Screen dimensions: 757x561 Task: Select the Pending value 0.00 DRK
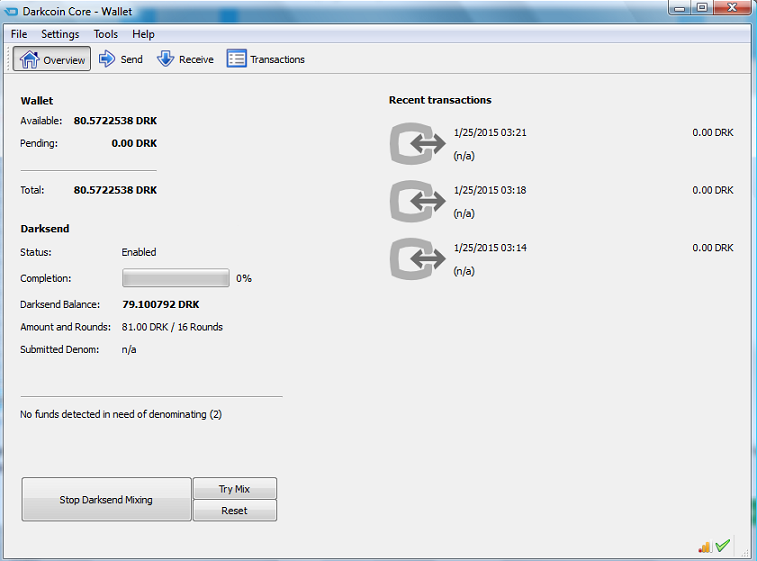(x=134, y=143)
